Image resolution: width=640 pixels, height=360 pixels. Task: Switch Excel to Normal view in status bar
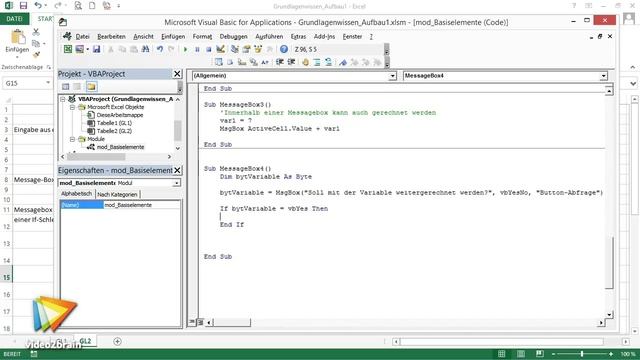[502, 354]
